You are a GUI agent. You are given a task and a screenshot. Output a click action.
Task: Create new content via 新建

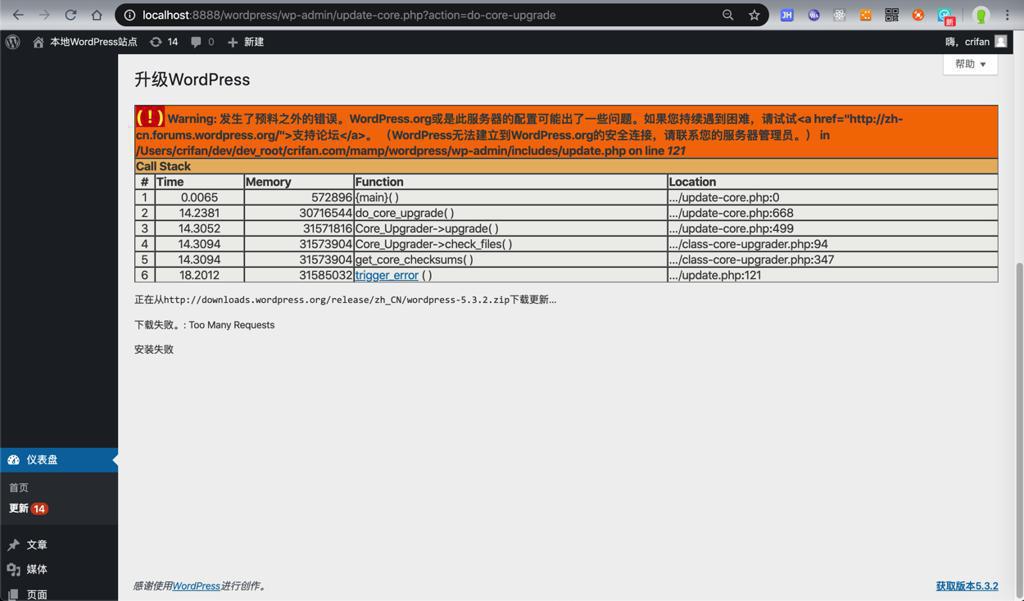(246, 42)
